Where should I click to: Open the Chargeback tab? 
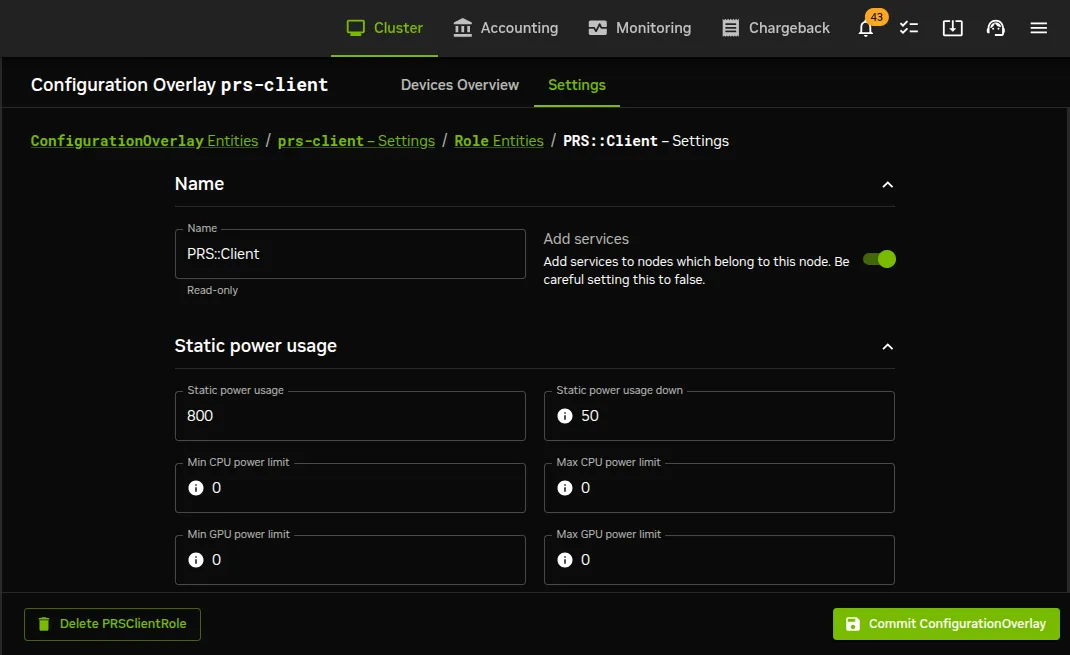tap(776, 28)
